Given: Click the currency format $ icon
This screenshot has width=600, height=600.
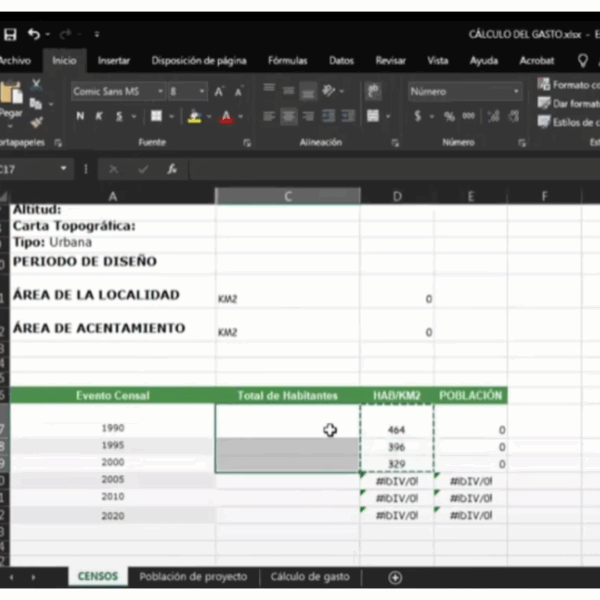Looking at the screenshot, I should click(x=418, y=117).
